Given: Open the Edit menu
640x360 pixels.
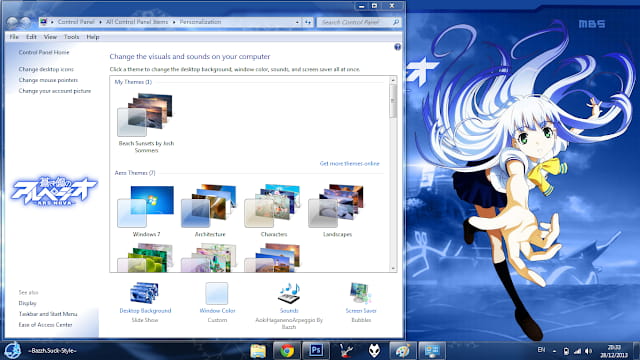Looking at the screenshot, I should point(31,37).
